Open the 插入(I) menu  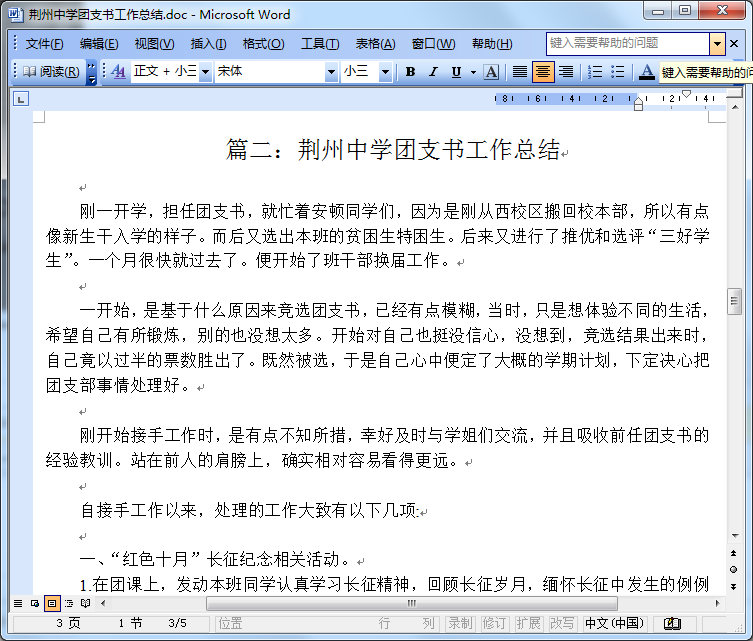point(208,44)
